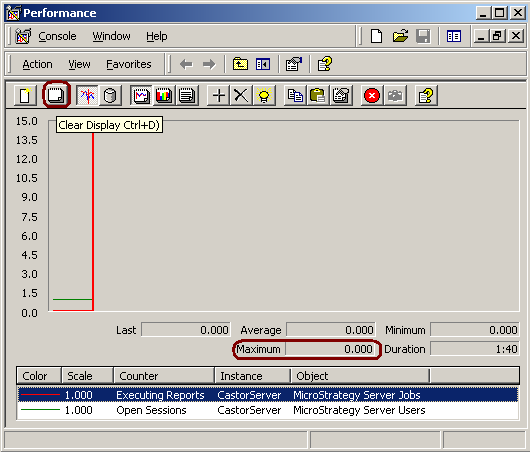Switch to View Histogram icon
This screenshot has width=530, height=452.
(x=164, y=96)
